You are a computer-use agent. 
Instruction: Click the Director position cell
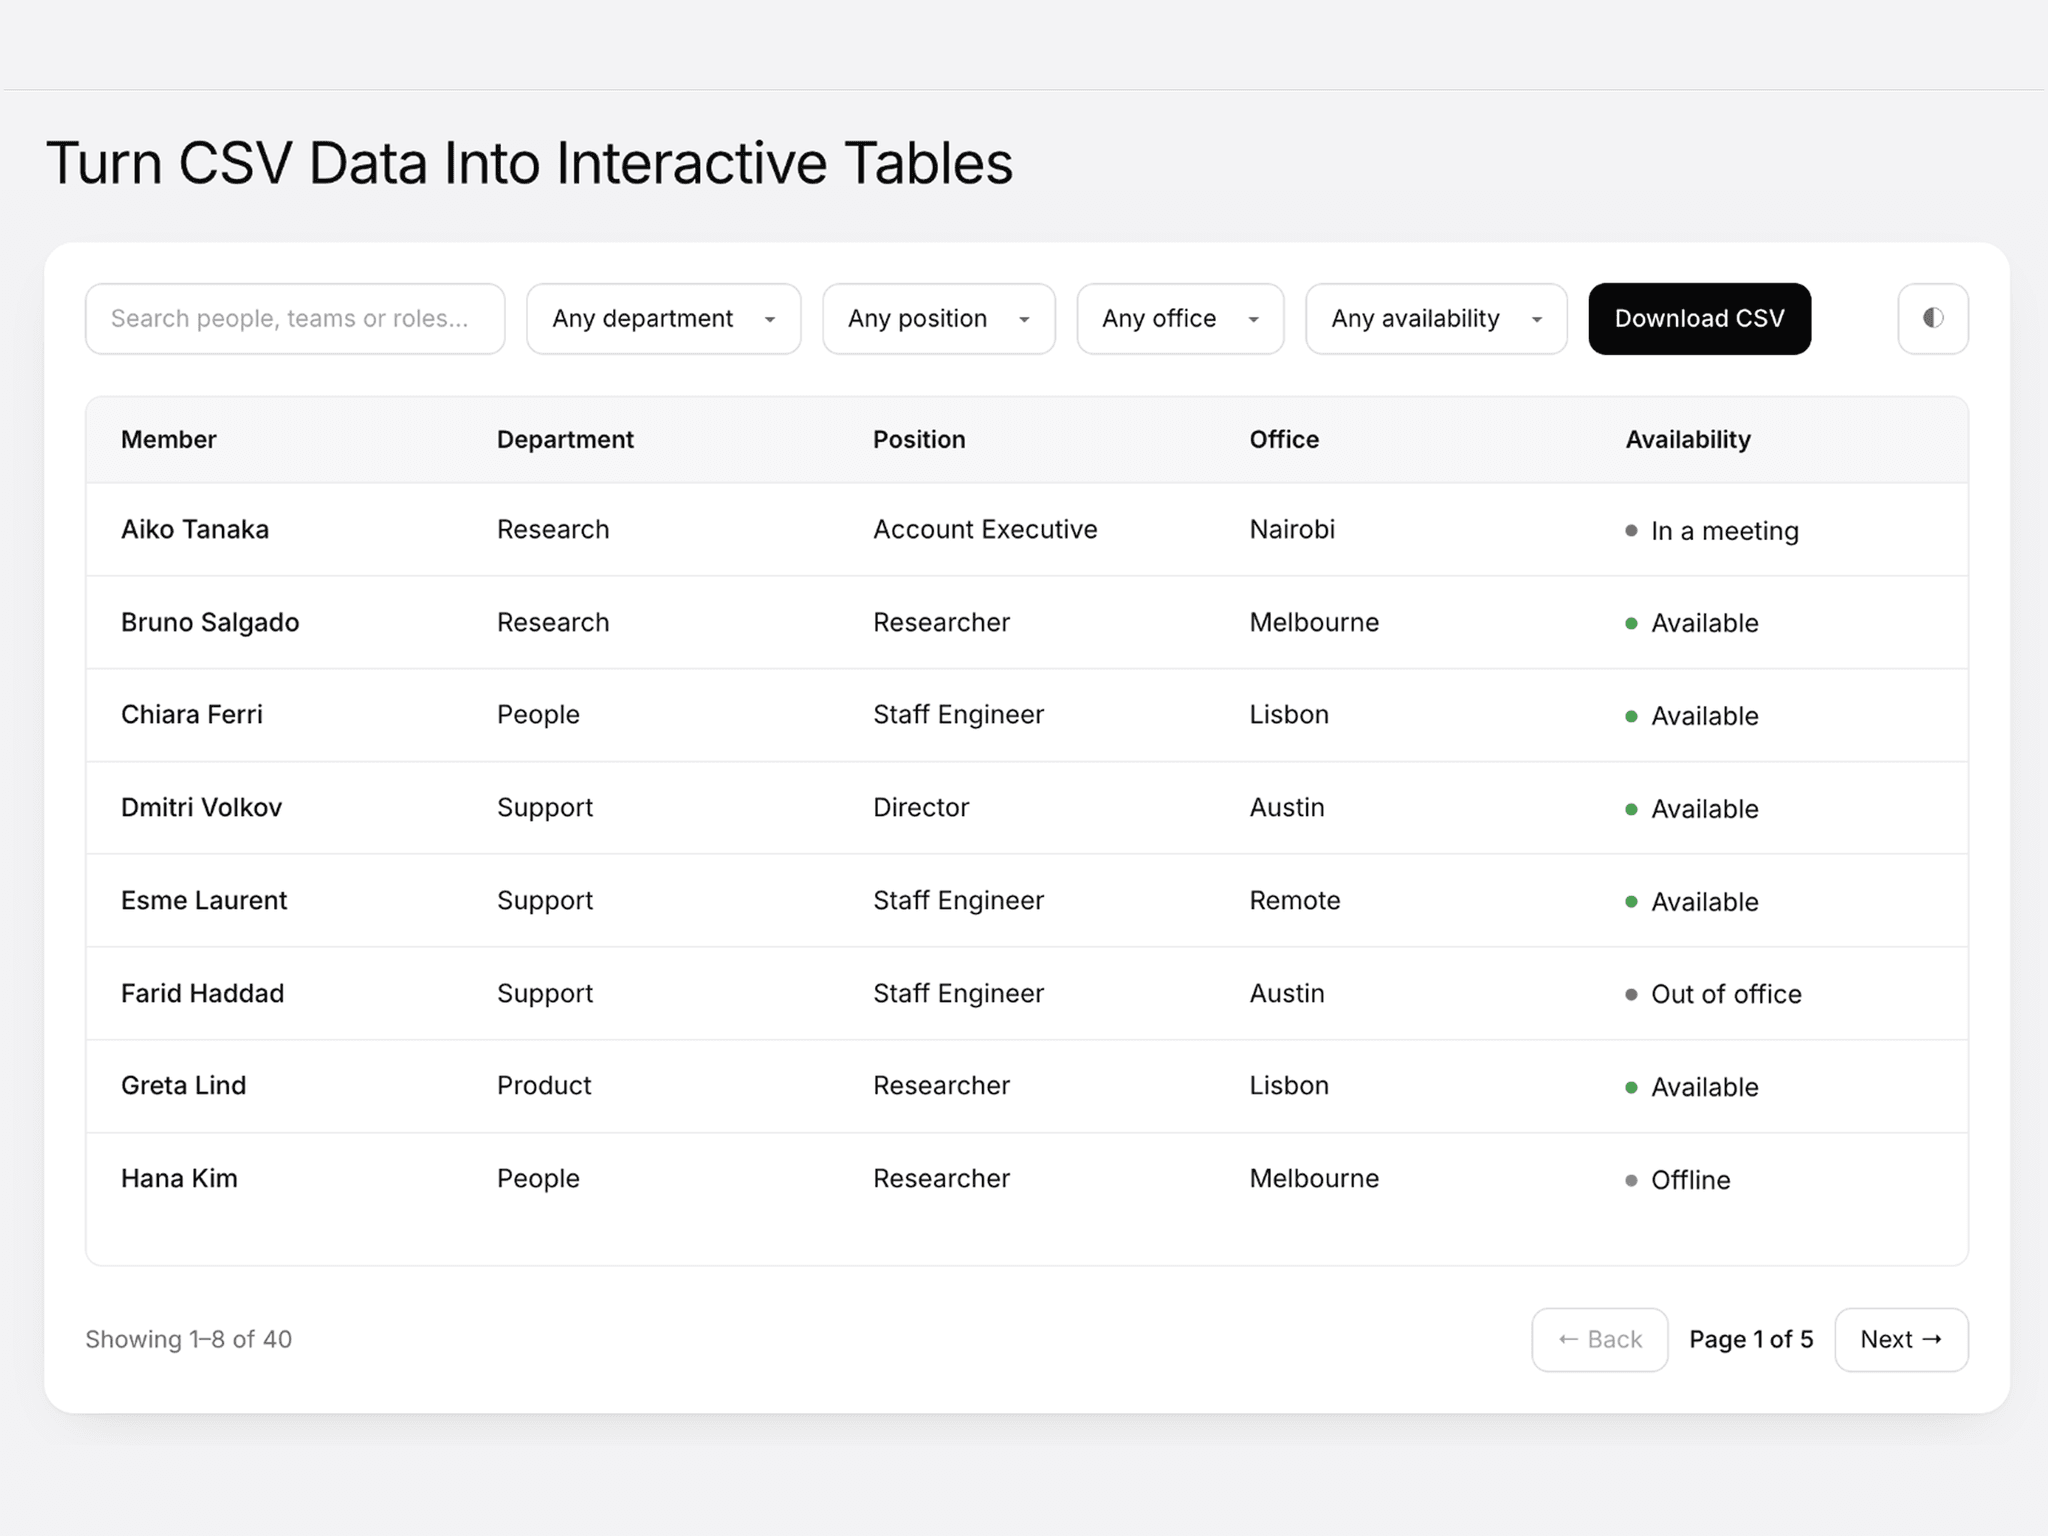tap(921, 807)
